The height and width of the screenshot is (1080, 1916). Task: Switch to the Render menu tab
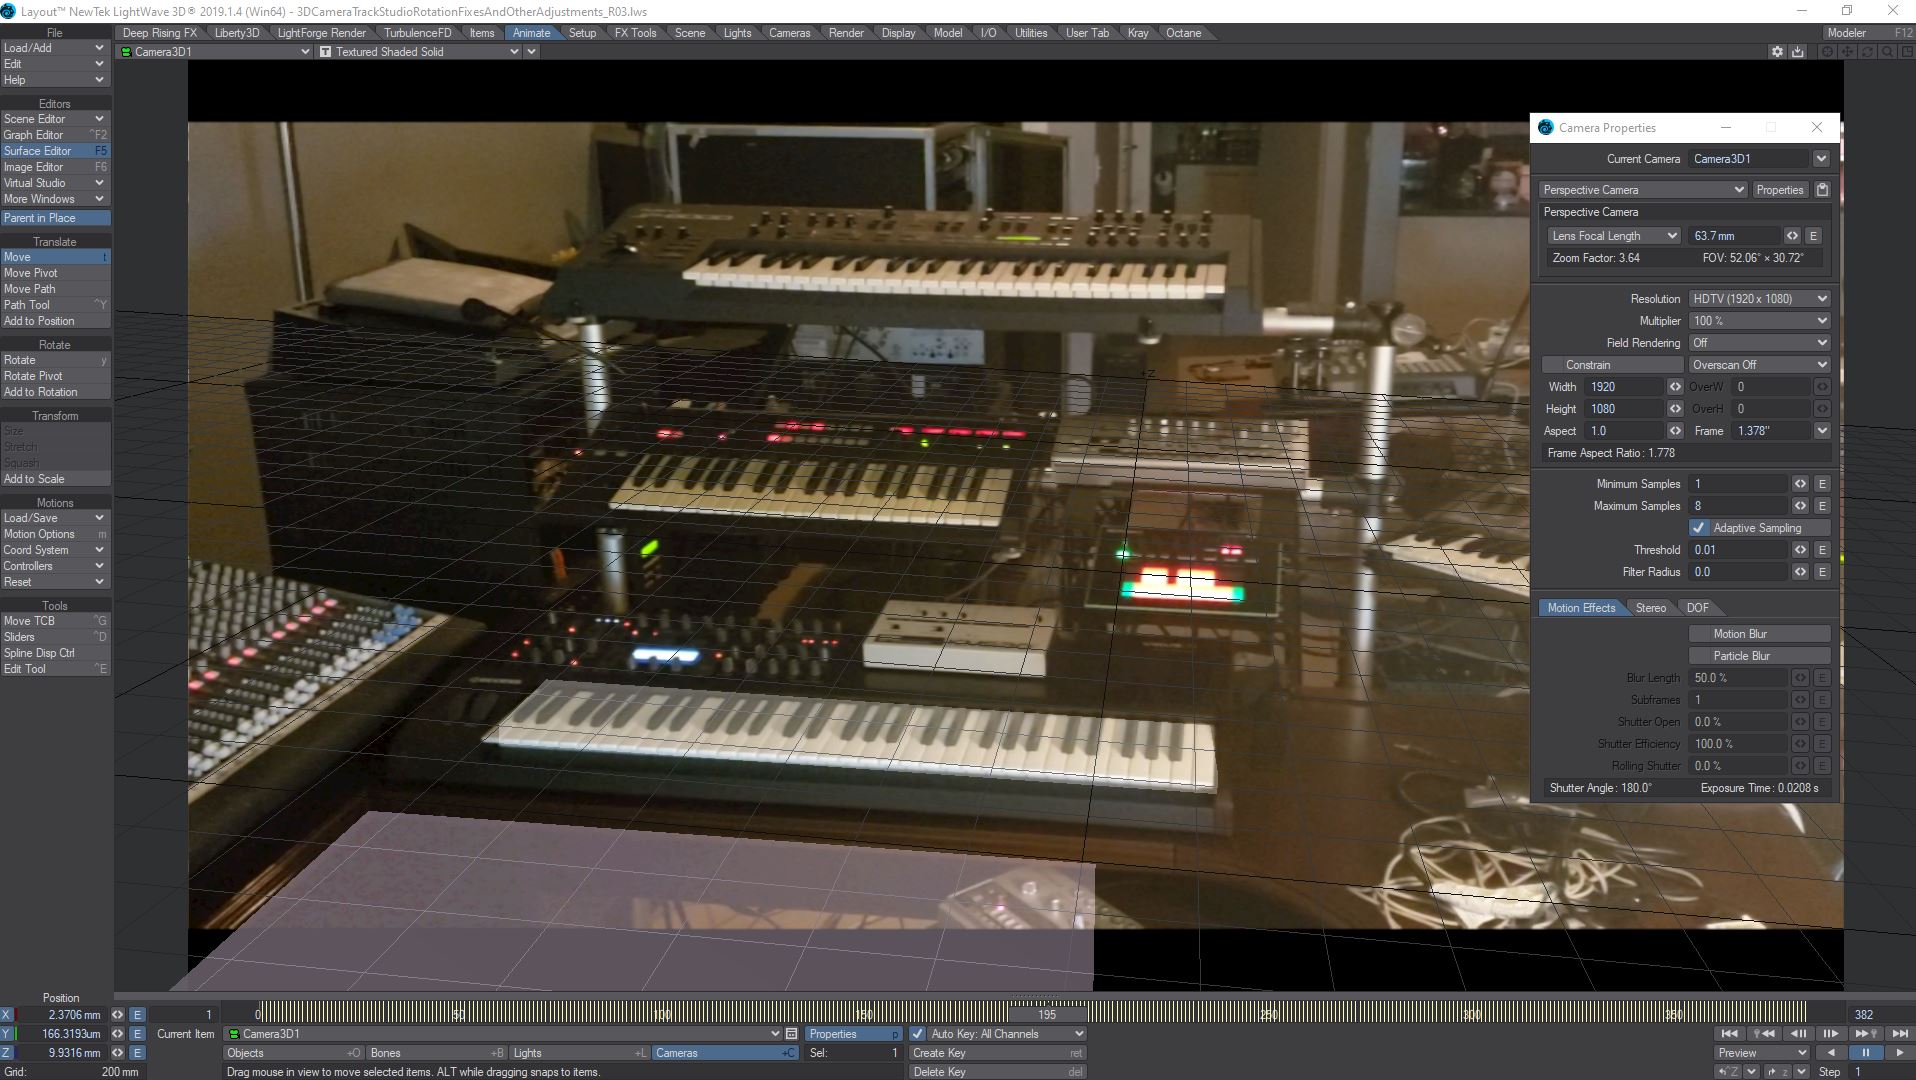tap(845, 33)
